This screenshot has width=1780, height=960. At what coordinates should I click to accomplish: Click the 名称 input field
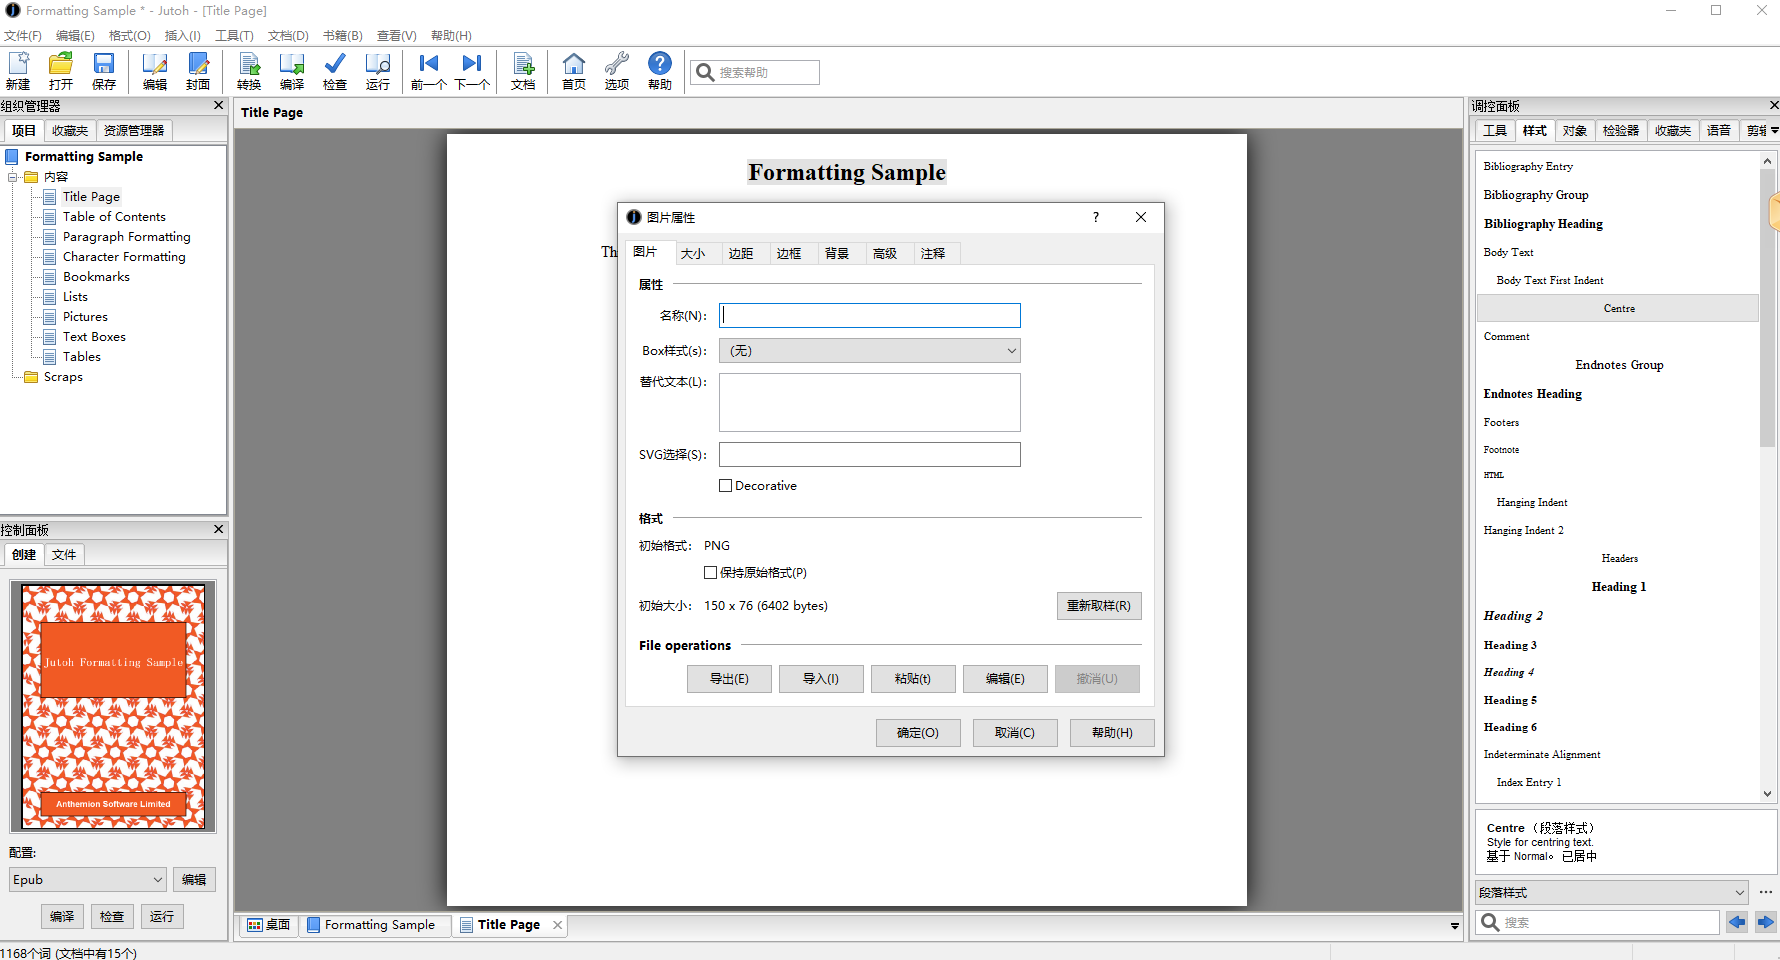pyautogui.click(x=869, y=316)
